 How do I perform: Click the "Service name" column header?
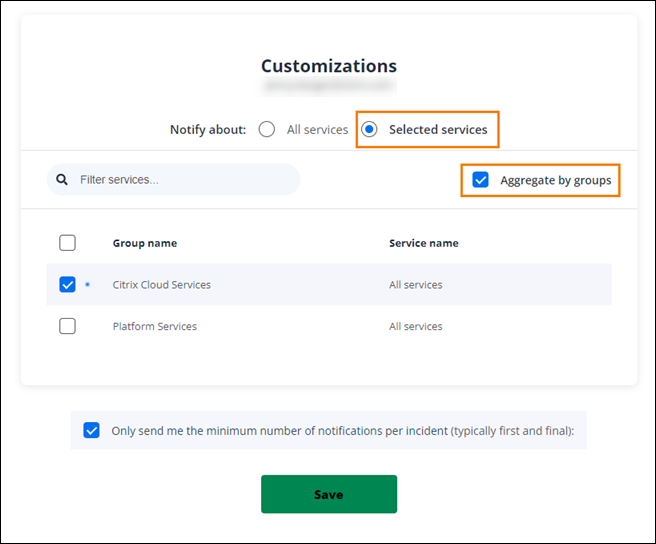click(424, 243)
